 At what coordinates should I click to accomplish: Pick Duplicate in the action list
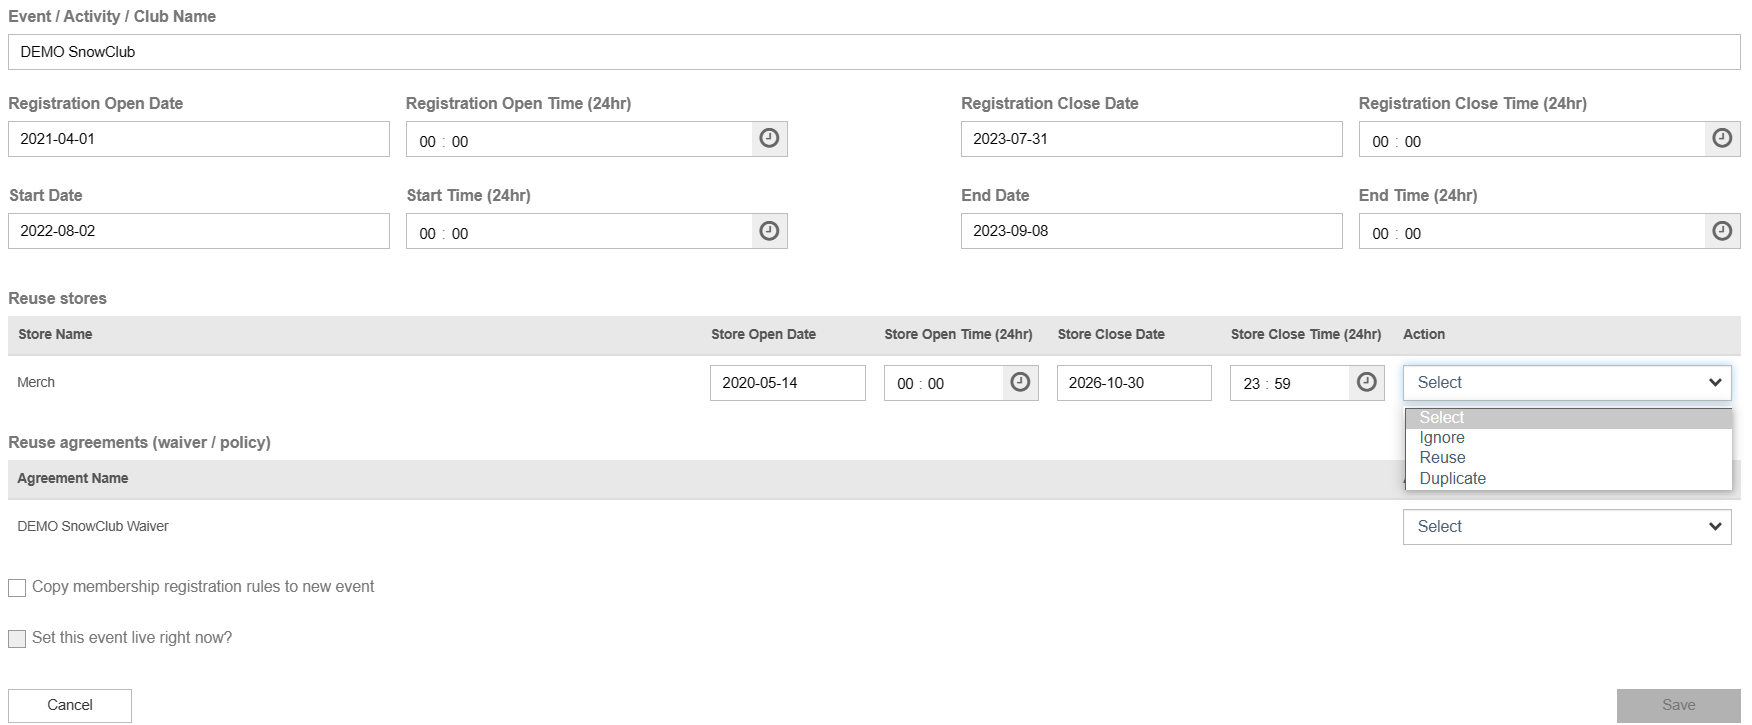click(x=1452, y=479)
